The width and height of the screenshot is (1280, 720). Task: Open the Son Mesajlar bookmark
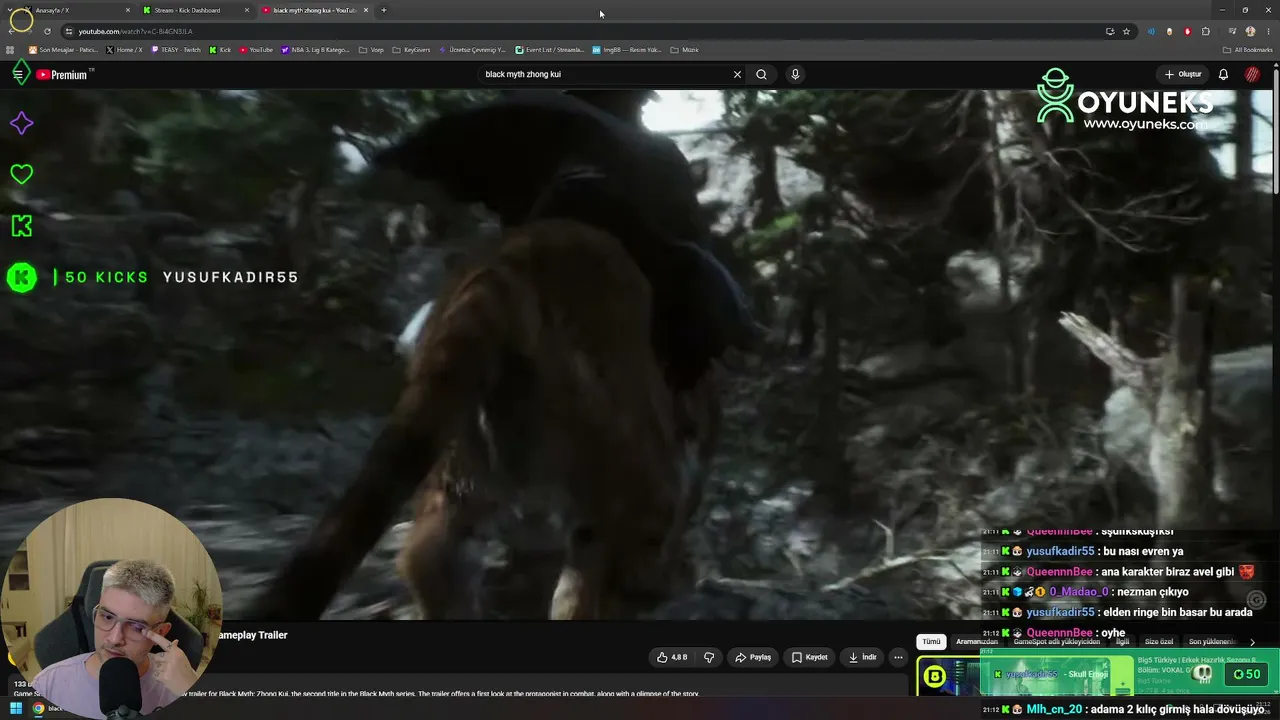pos(63,50)
